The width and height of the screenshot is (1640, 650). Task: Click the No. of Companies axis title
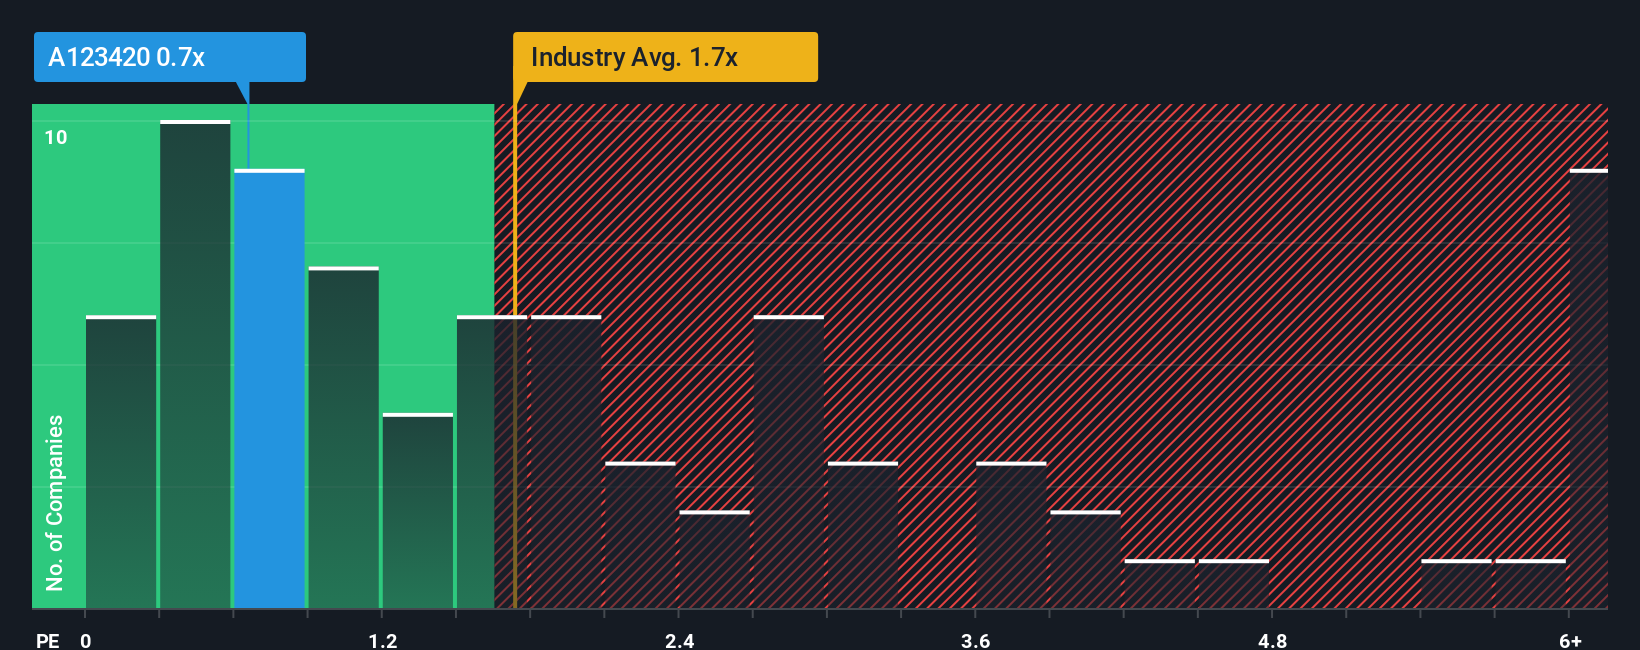tap(55, 502)
